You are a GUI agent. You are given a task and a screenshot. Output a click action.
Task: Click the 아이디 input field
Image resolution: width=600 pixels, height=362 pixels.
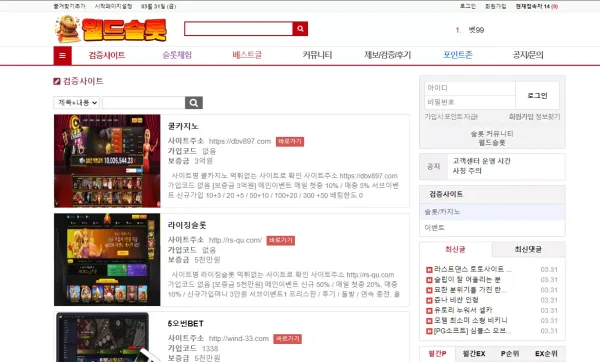tap(470, 88)
